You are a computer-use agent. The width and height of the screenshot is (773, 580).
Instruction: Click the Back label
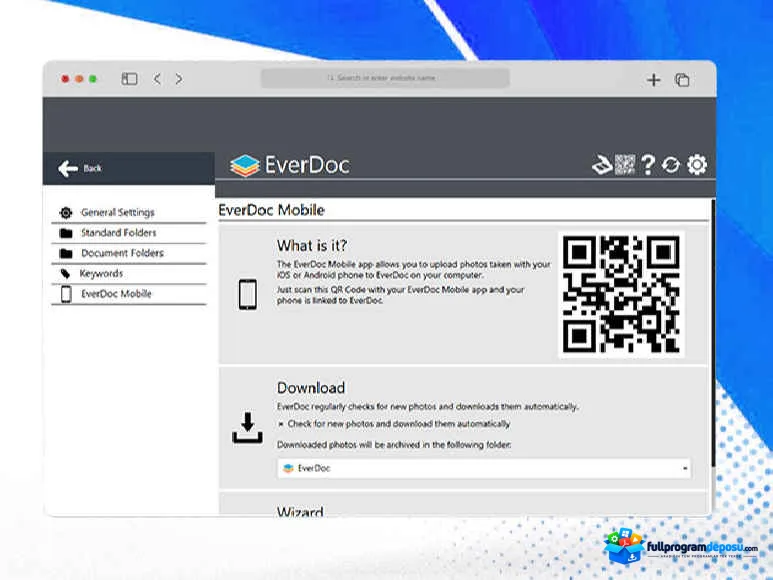[92, 169]
